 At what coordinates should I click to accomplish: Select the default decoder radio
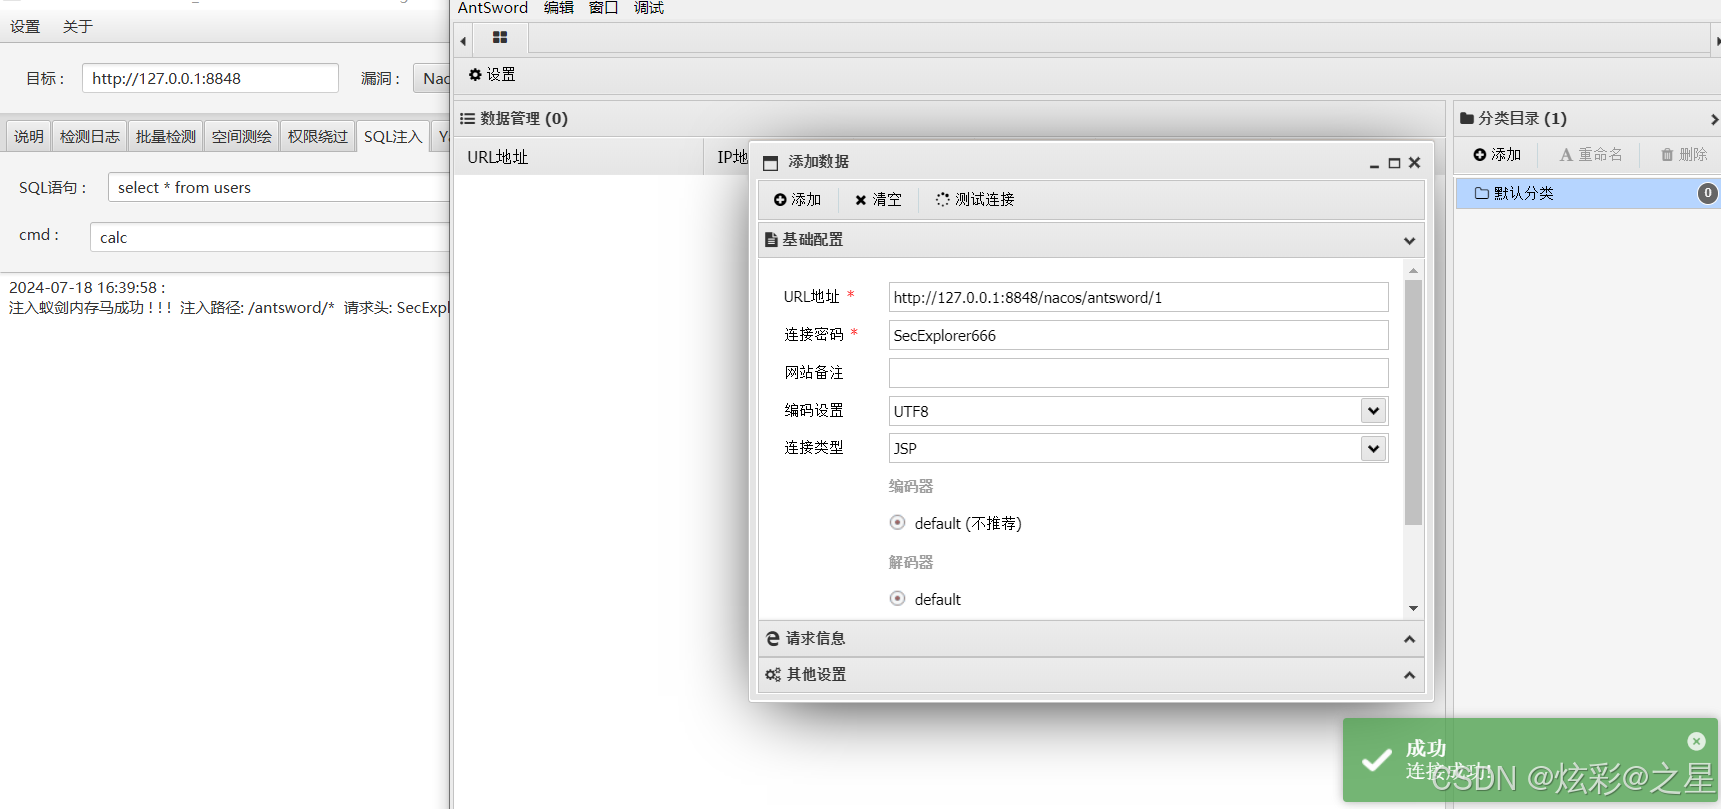pos(898,599)
